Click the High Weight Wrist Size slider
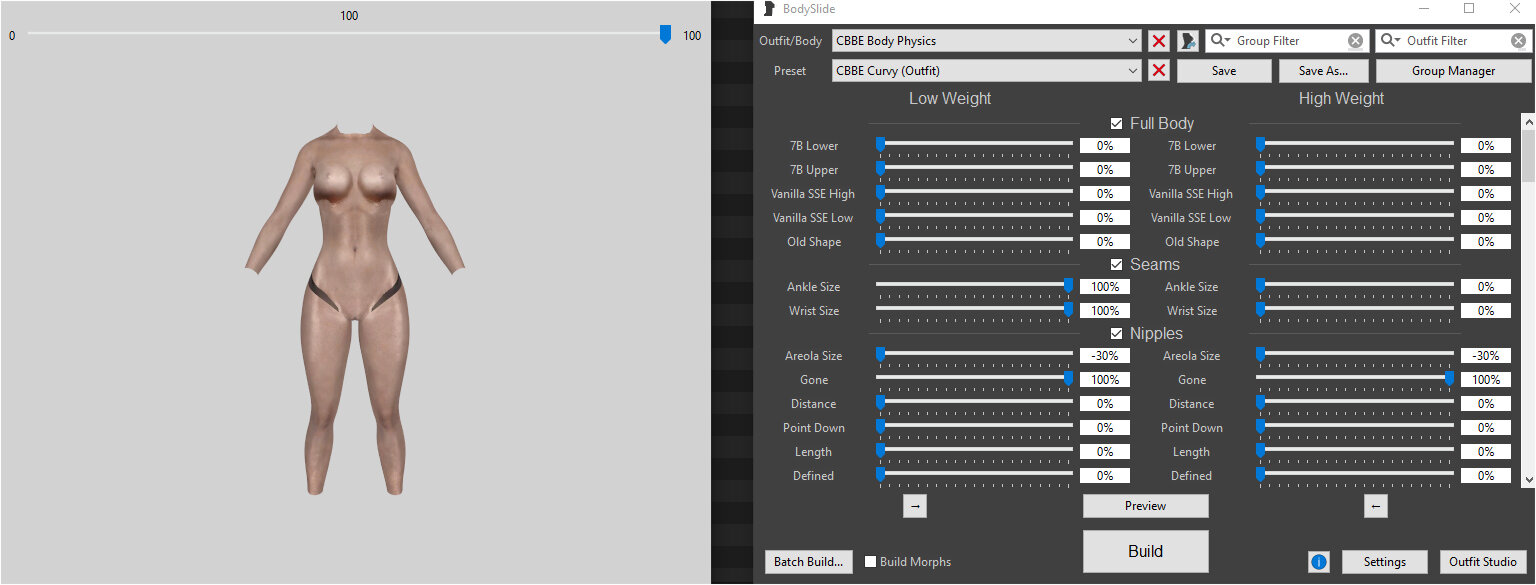This screenshot has width=1536, height=585. pyautogui.click(x=1355, y=311)
